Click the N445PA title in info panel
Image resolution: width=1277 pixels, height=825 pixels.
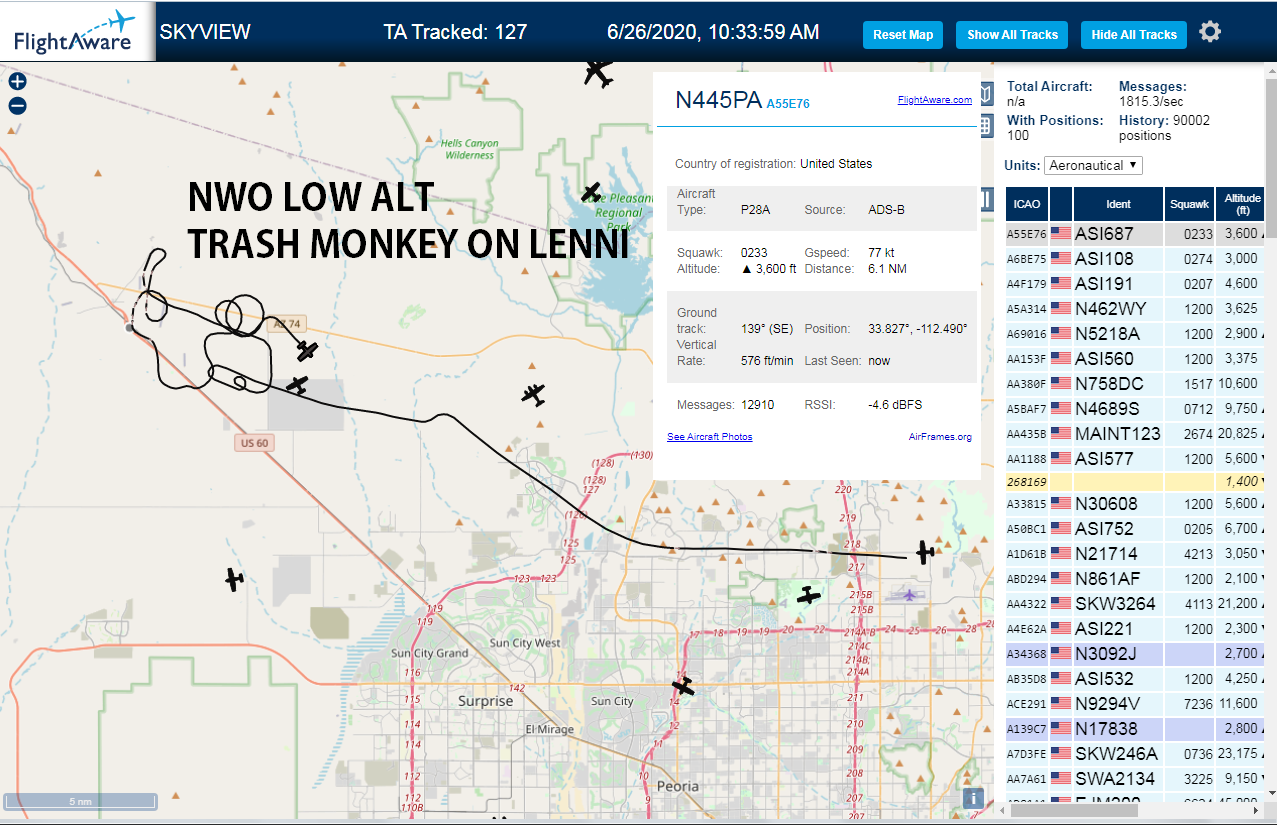click(719, 100)
